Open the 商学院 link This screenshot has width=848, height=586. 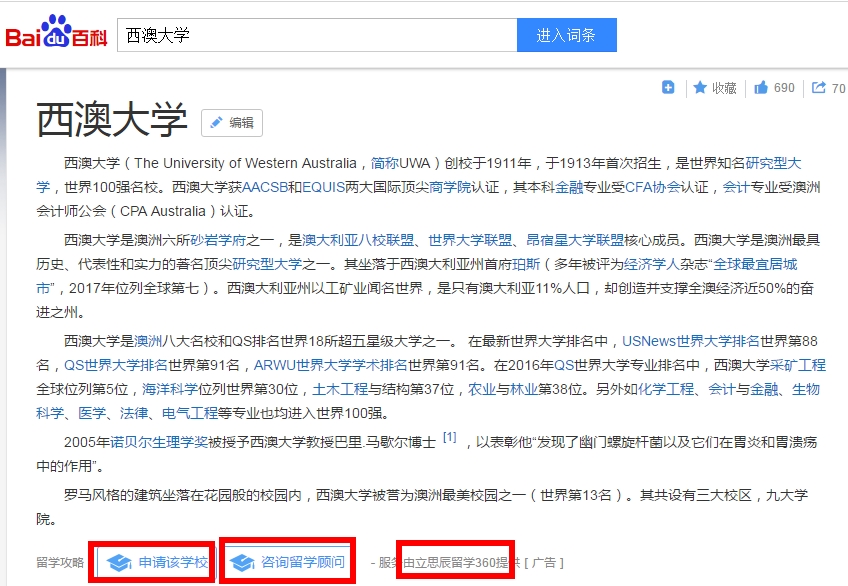450,187
